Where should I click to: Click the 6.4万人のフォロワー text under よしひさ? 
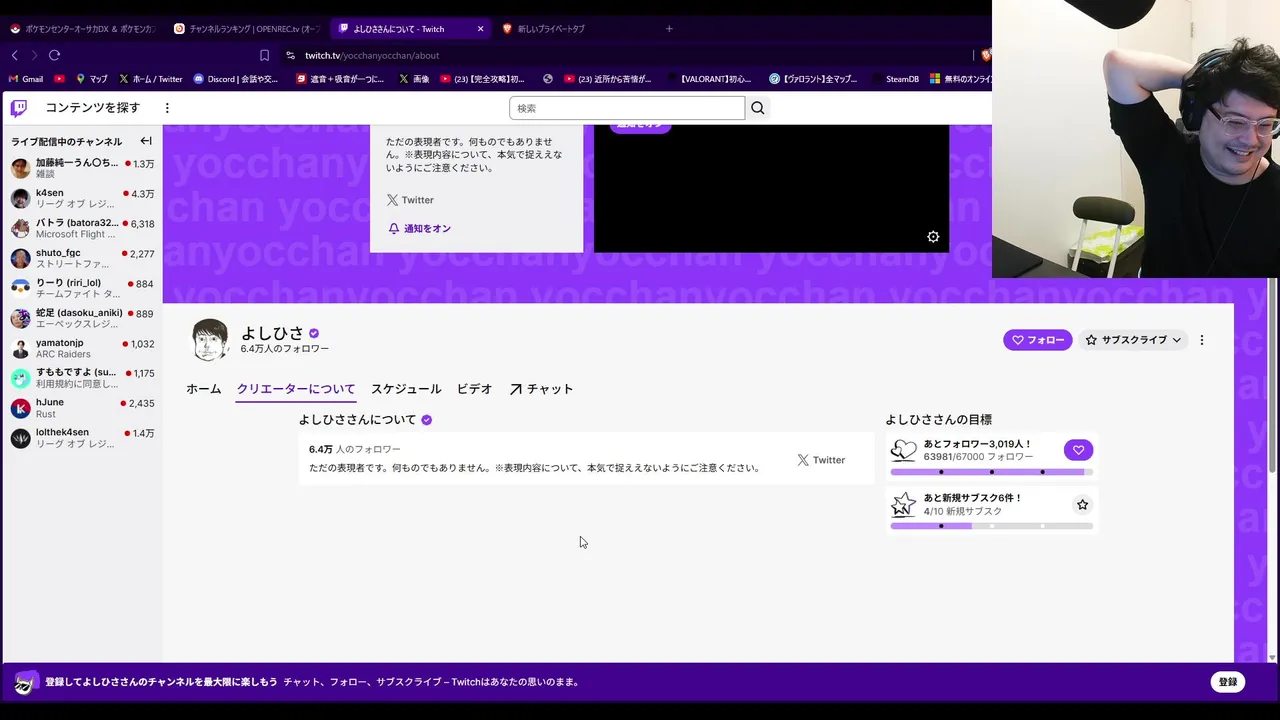pos(285,349)
